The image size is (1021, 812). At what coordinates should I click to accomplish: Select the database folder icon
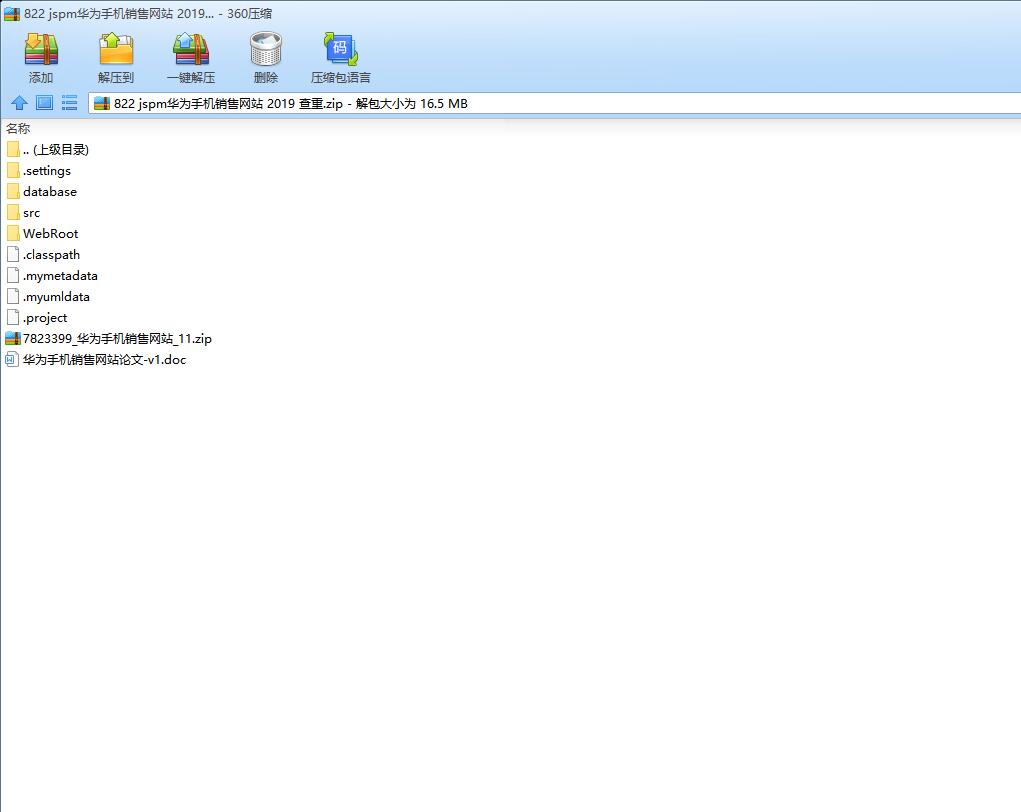coord(13,191)
